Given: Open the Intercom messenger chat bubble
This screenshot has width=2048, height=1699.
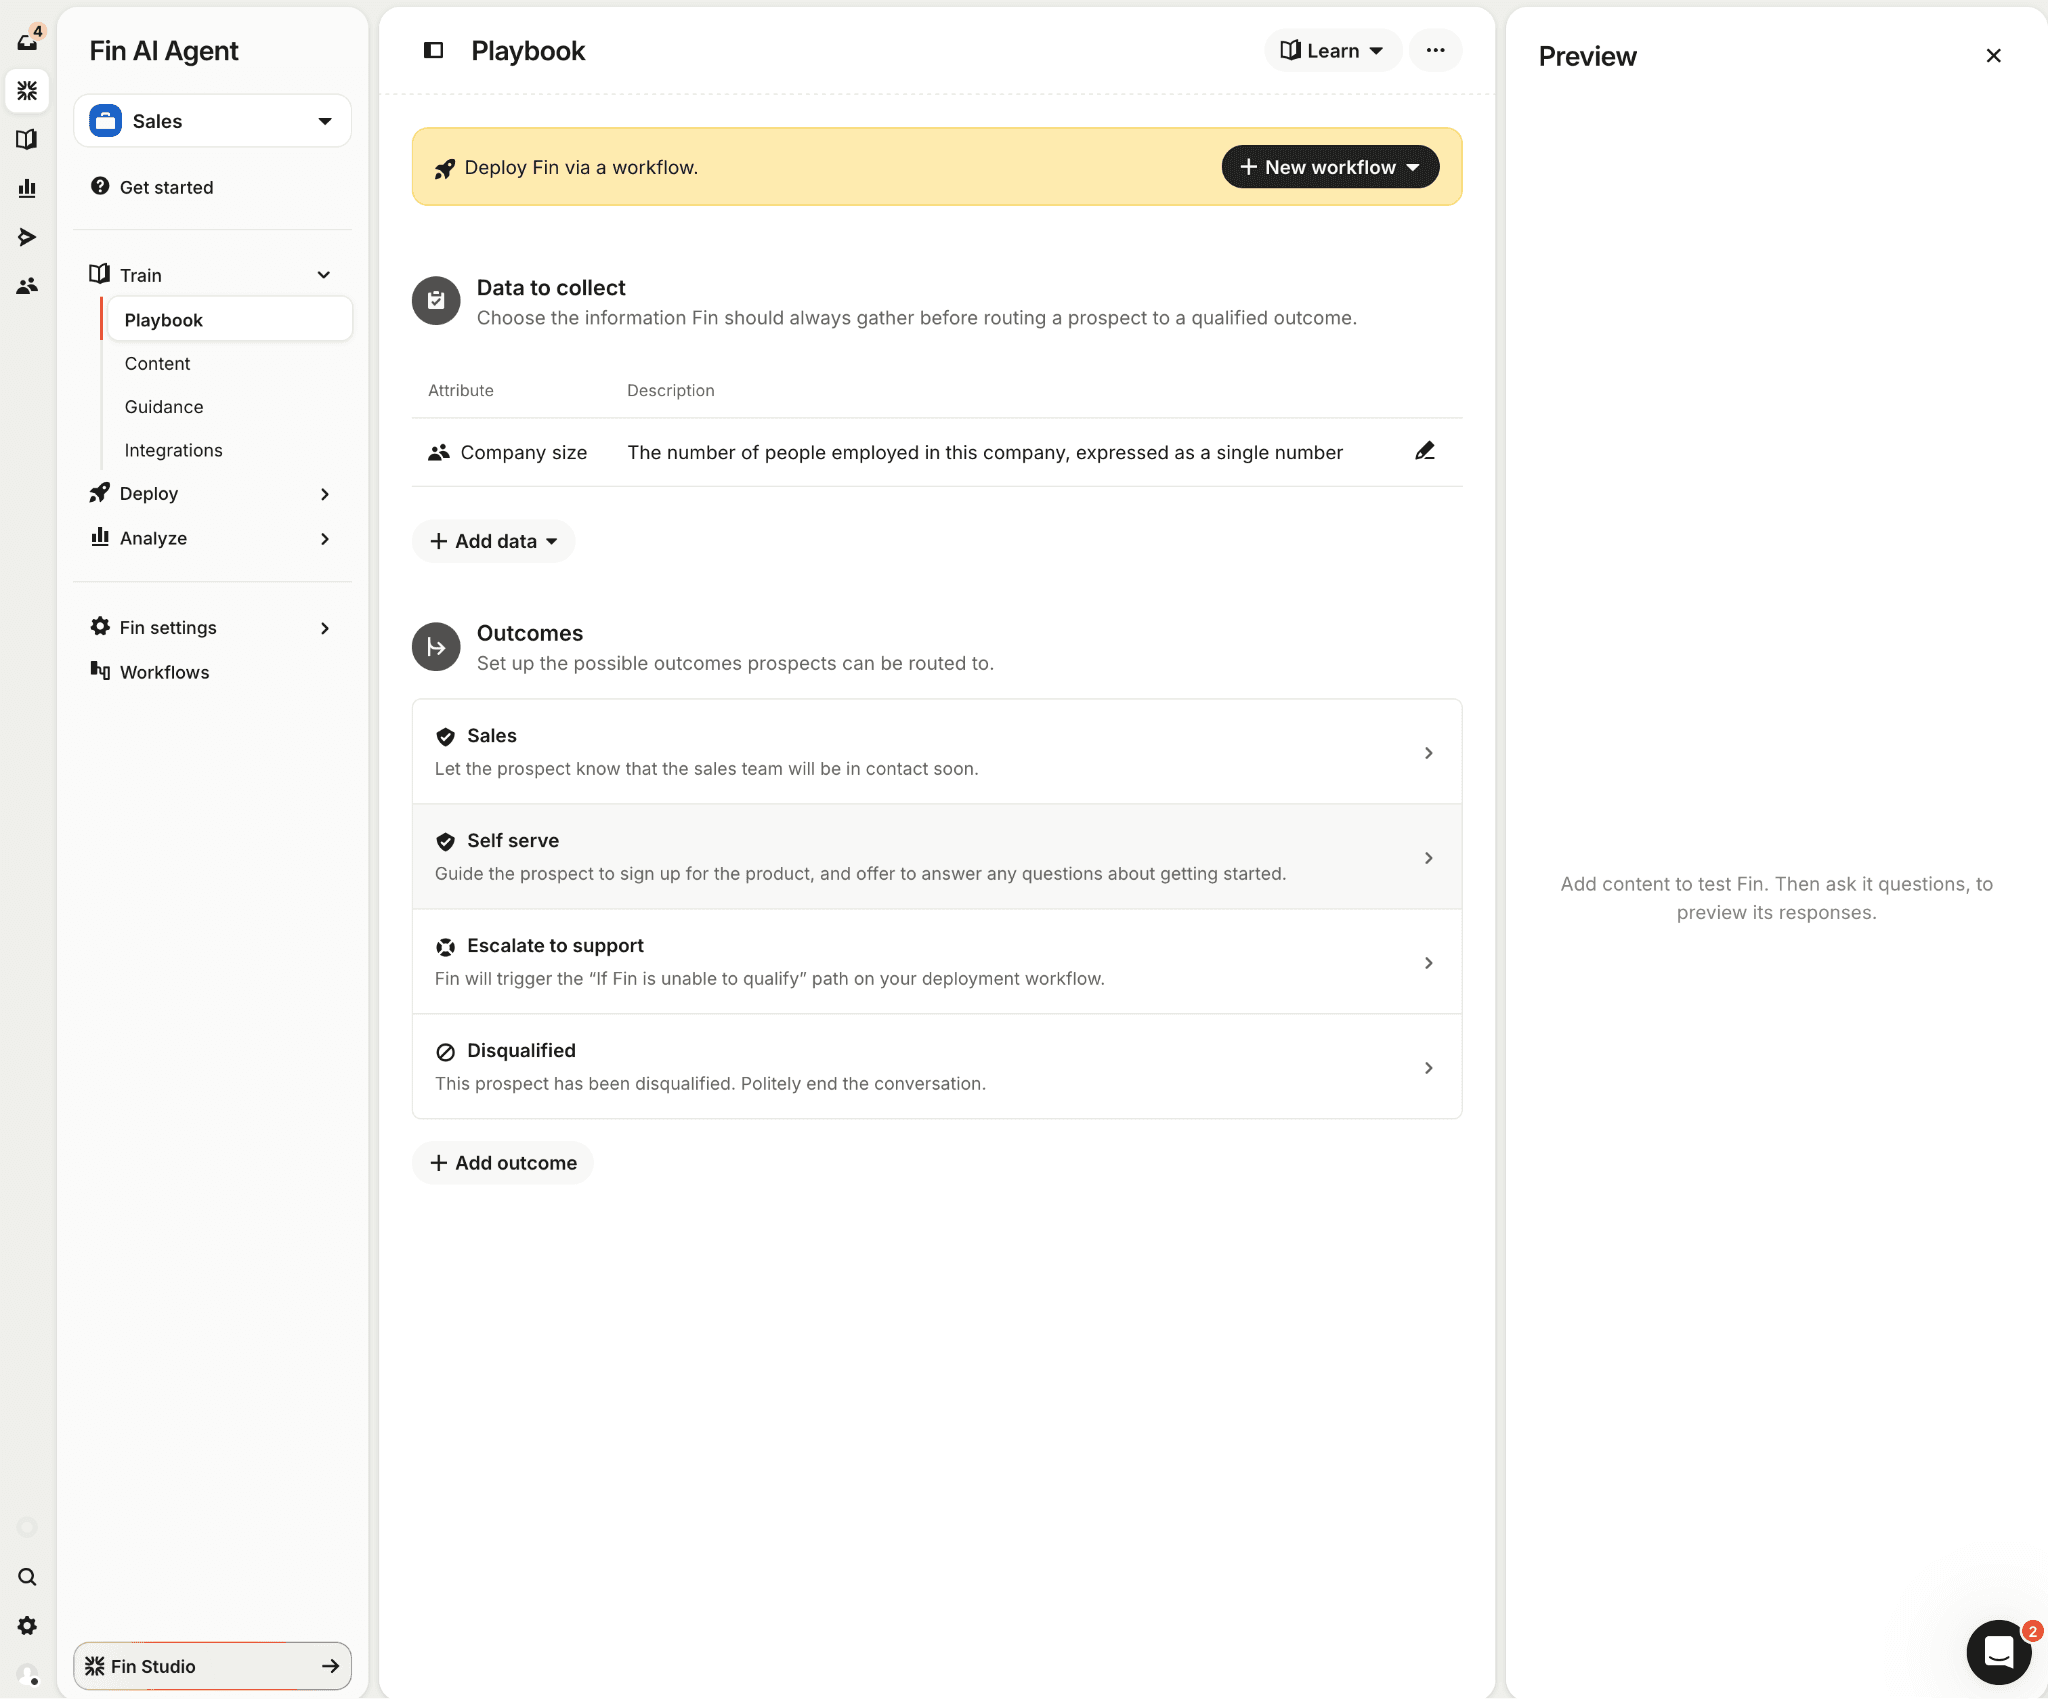Looking at the screenshot, I should (x=1997, y=1651).
